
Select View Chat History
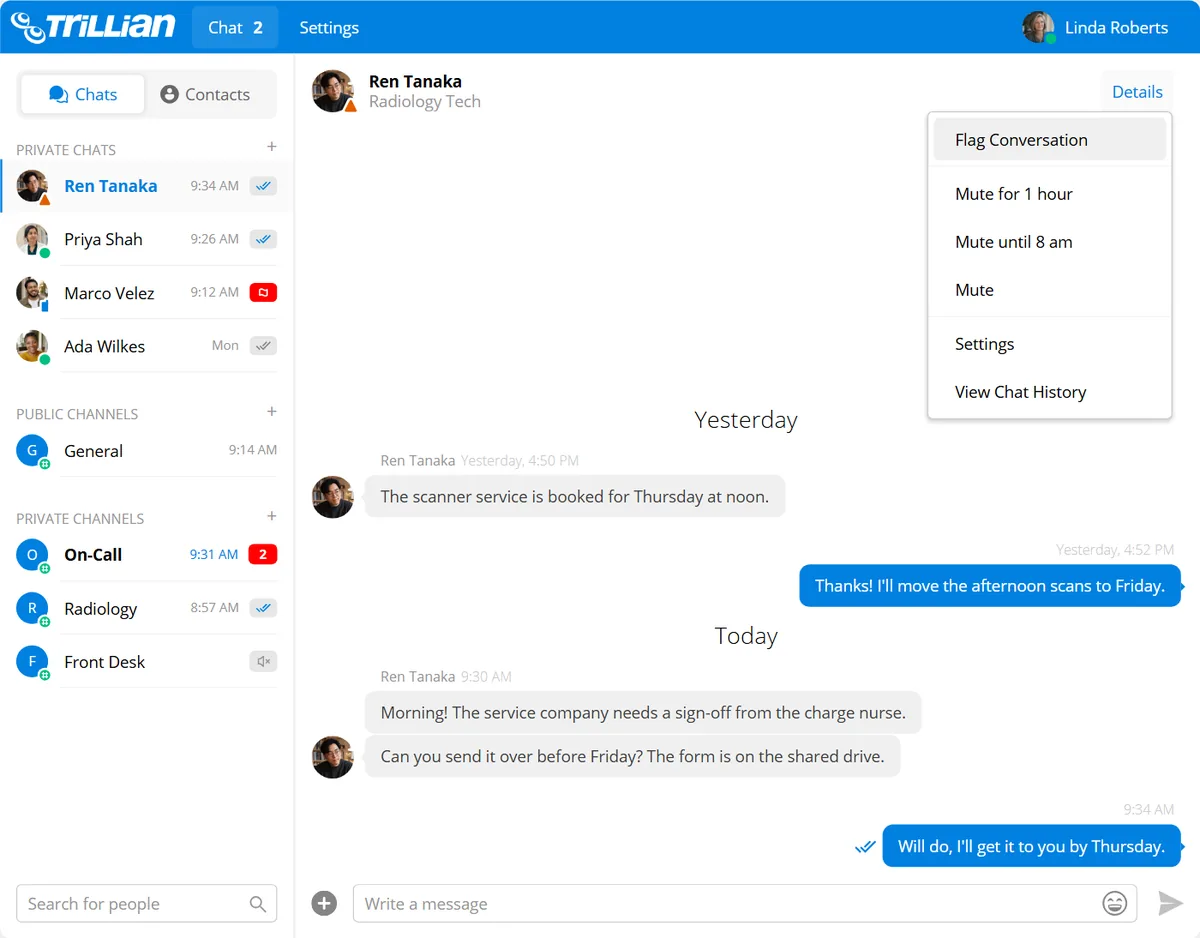click(1050, 392)
